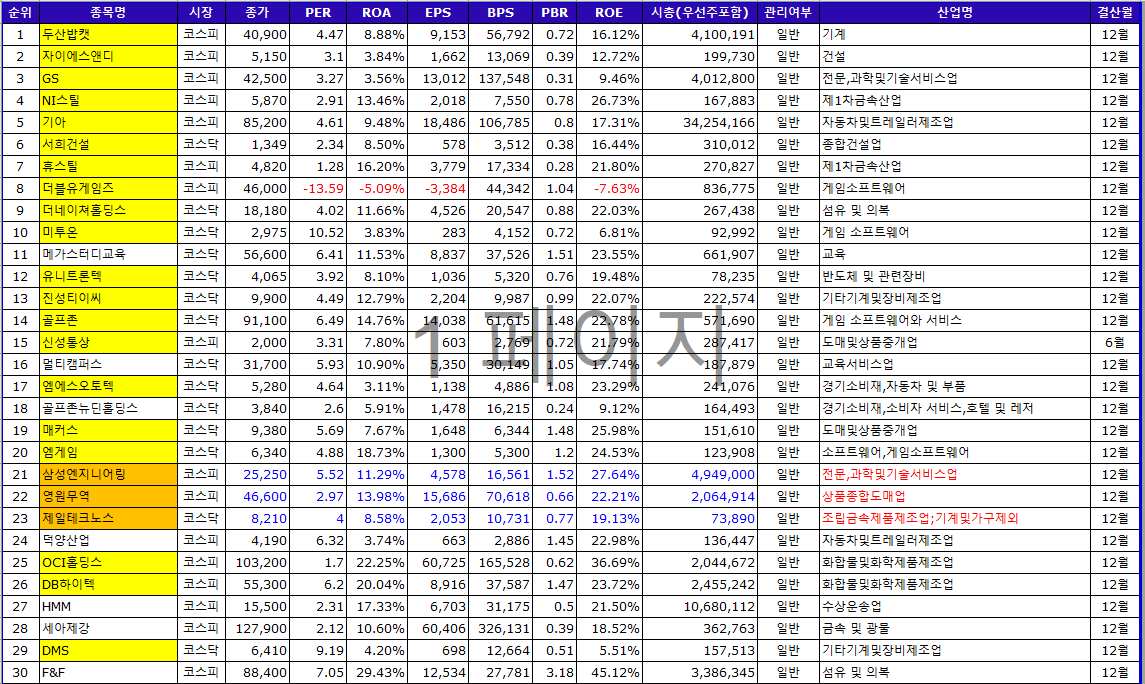Select the 진성티이씨 stock name cell
The image size is (1145, 684).
pyautogui.click(x=108, y=298)
